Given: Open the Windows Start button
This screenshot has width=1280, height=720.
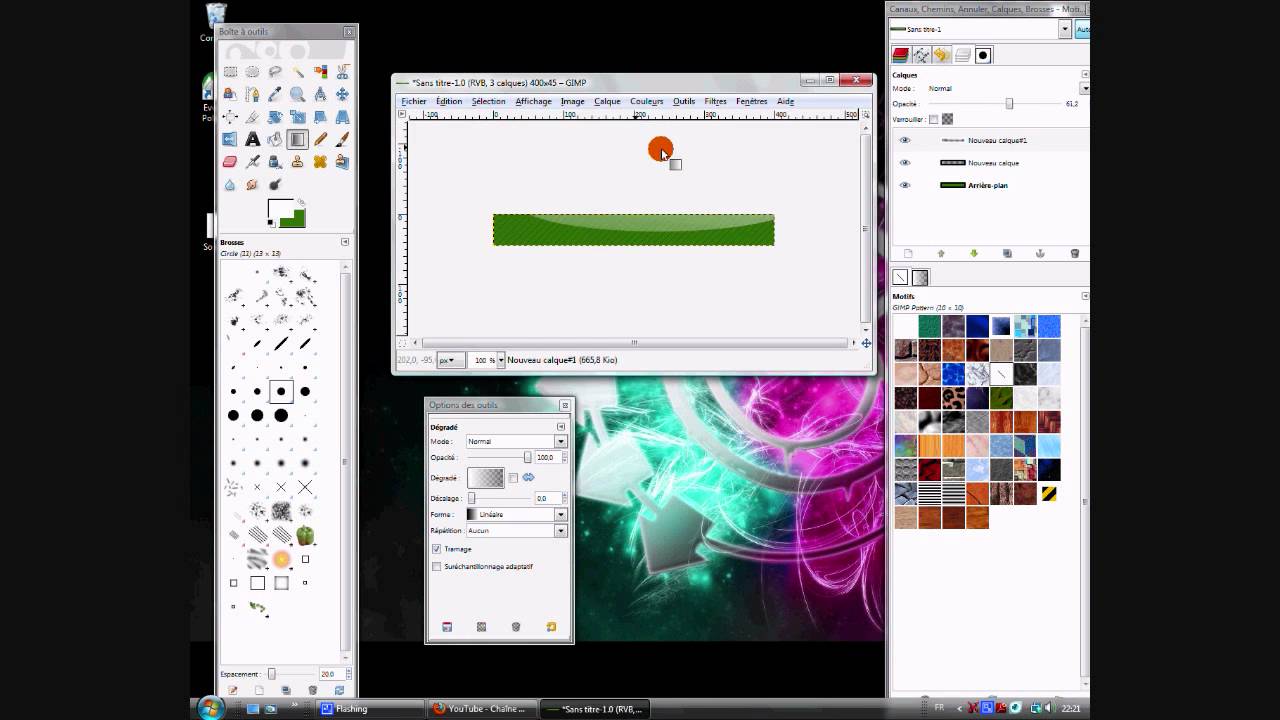Looking at the screenshot, I should pyautogui.click(x=211, y=709).
